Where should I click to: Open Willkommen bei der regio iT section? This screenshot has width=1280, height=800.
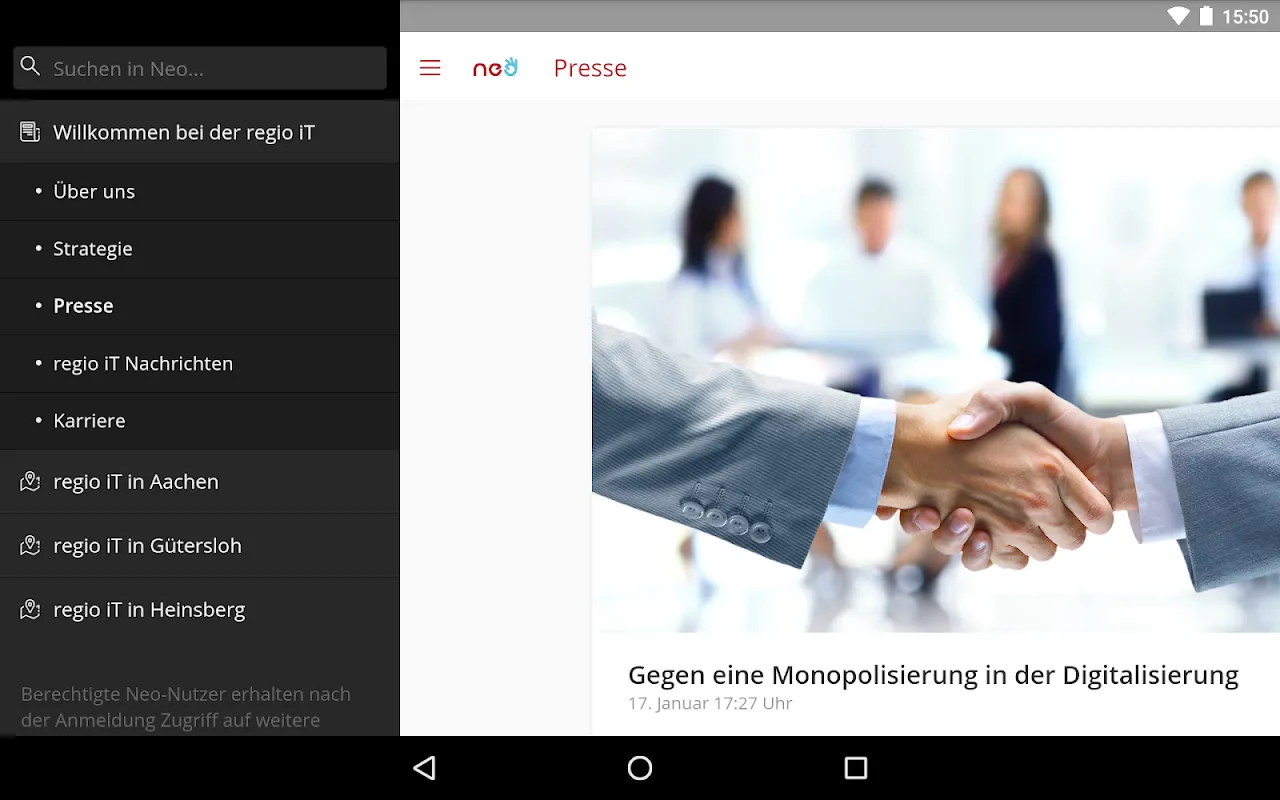point(200,132)
